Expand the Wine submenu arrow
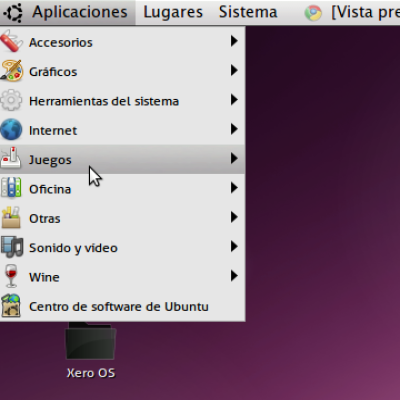The image size is (400, 400). click(x=234, y=276)
